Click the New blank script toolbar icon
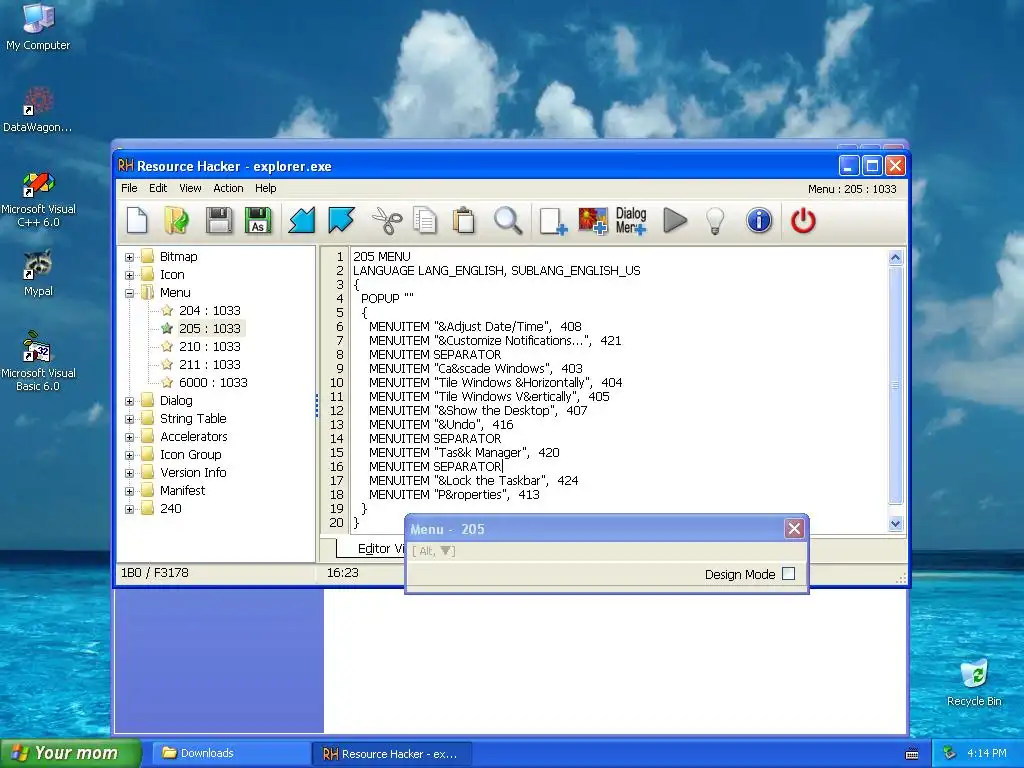Viewport: 1024px width, 768px height. coord(137,220)
